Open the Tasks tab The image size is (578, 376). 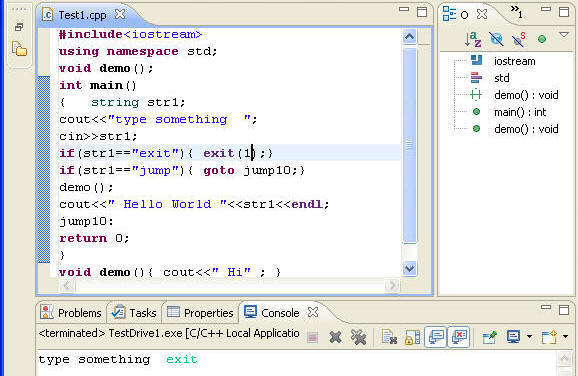coord(134,313)
